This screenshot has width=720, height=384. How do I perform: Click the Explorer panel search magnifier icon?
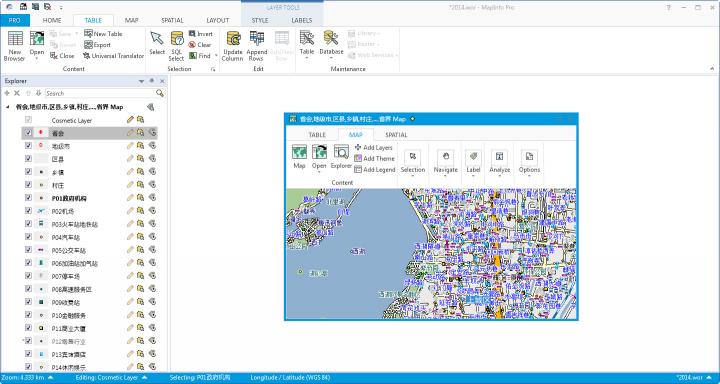point(159,93)
